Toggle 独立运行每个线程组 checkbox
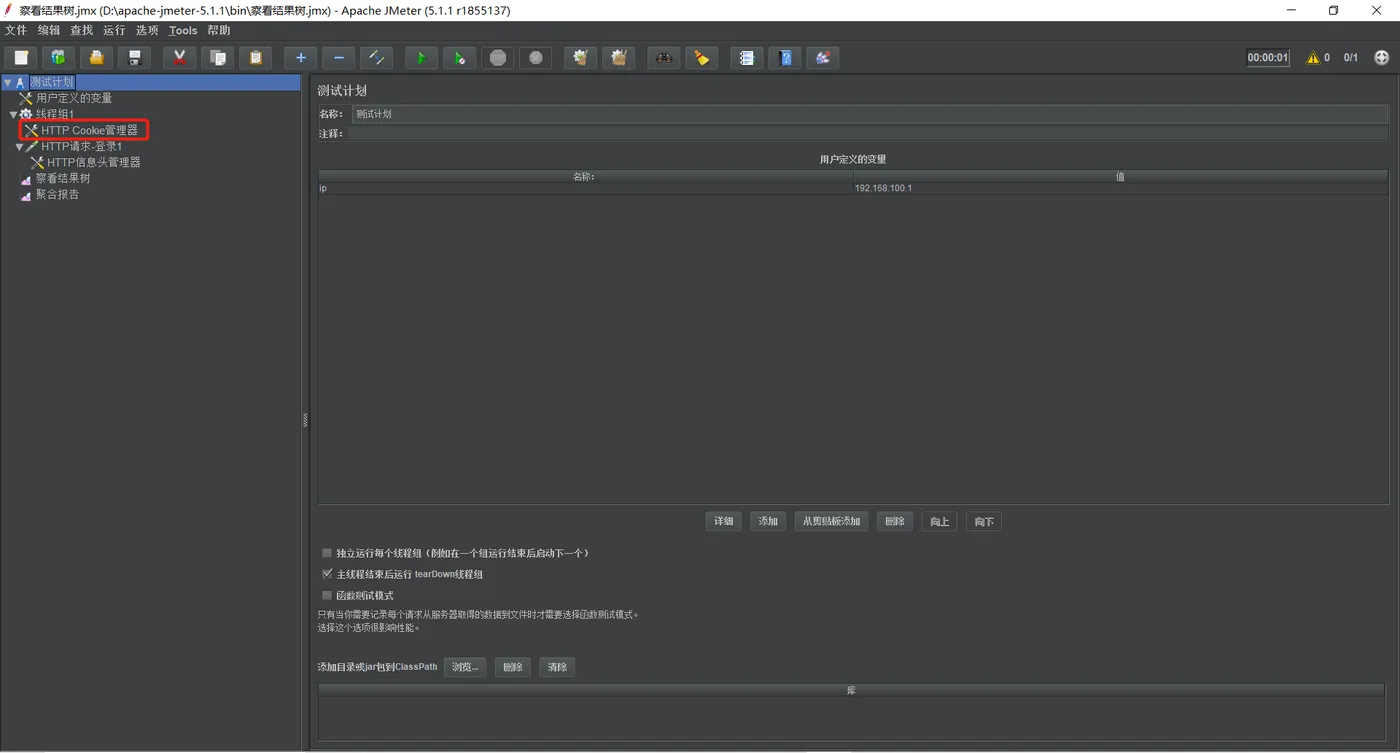 [x=327, y=553]
